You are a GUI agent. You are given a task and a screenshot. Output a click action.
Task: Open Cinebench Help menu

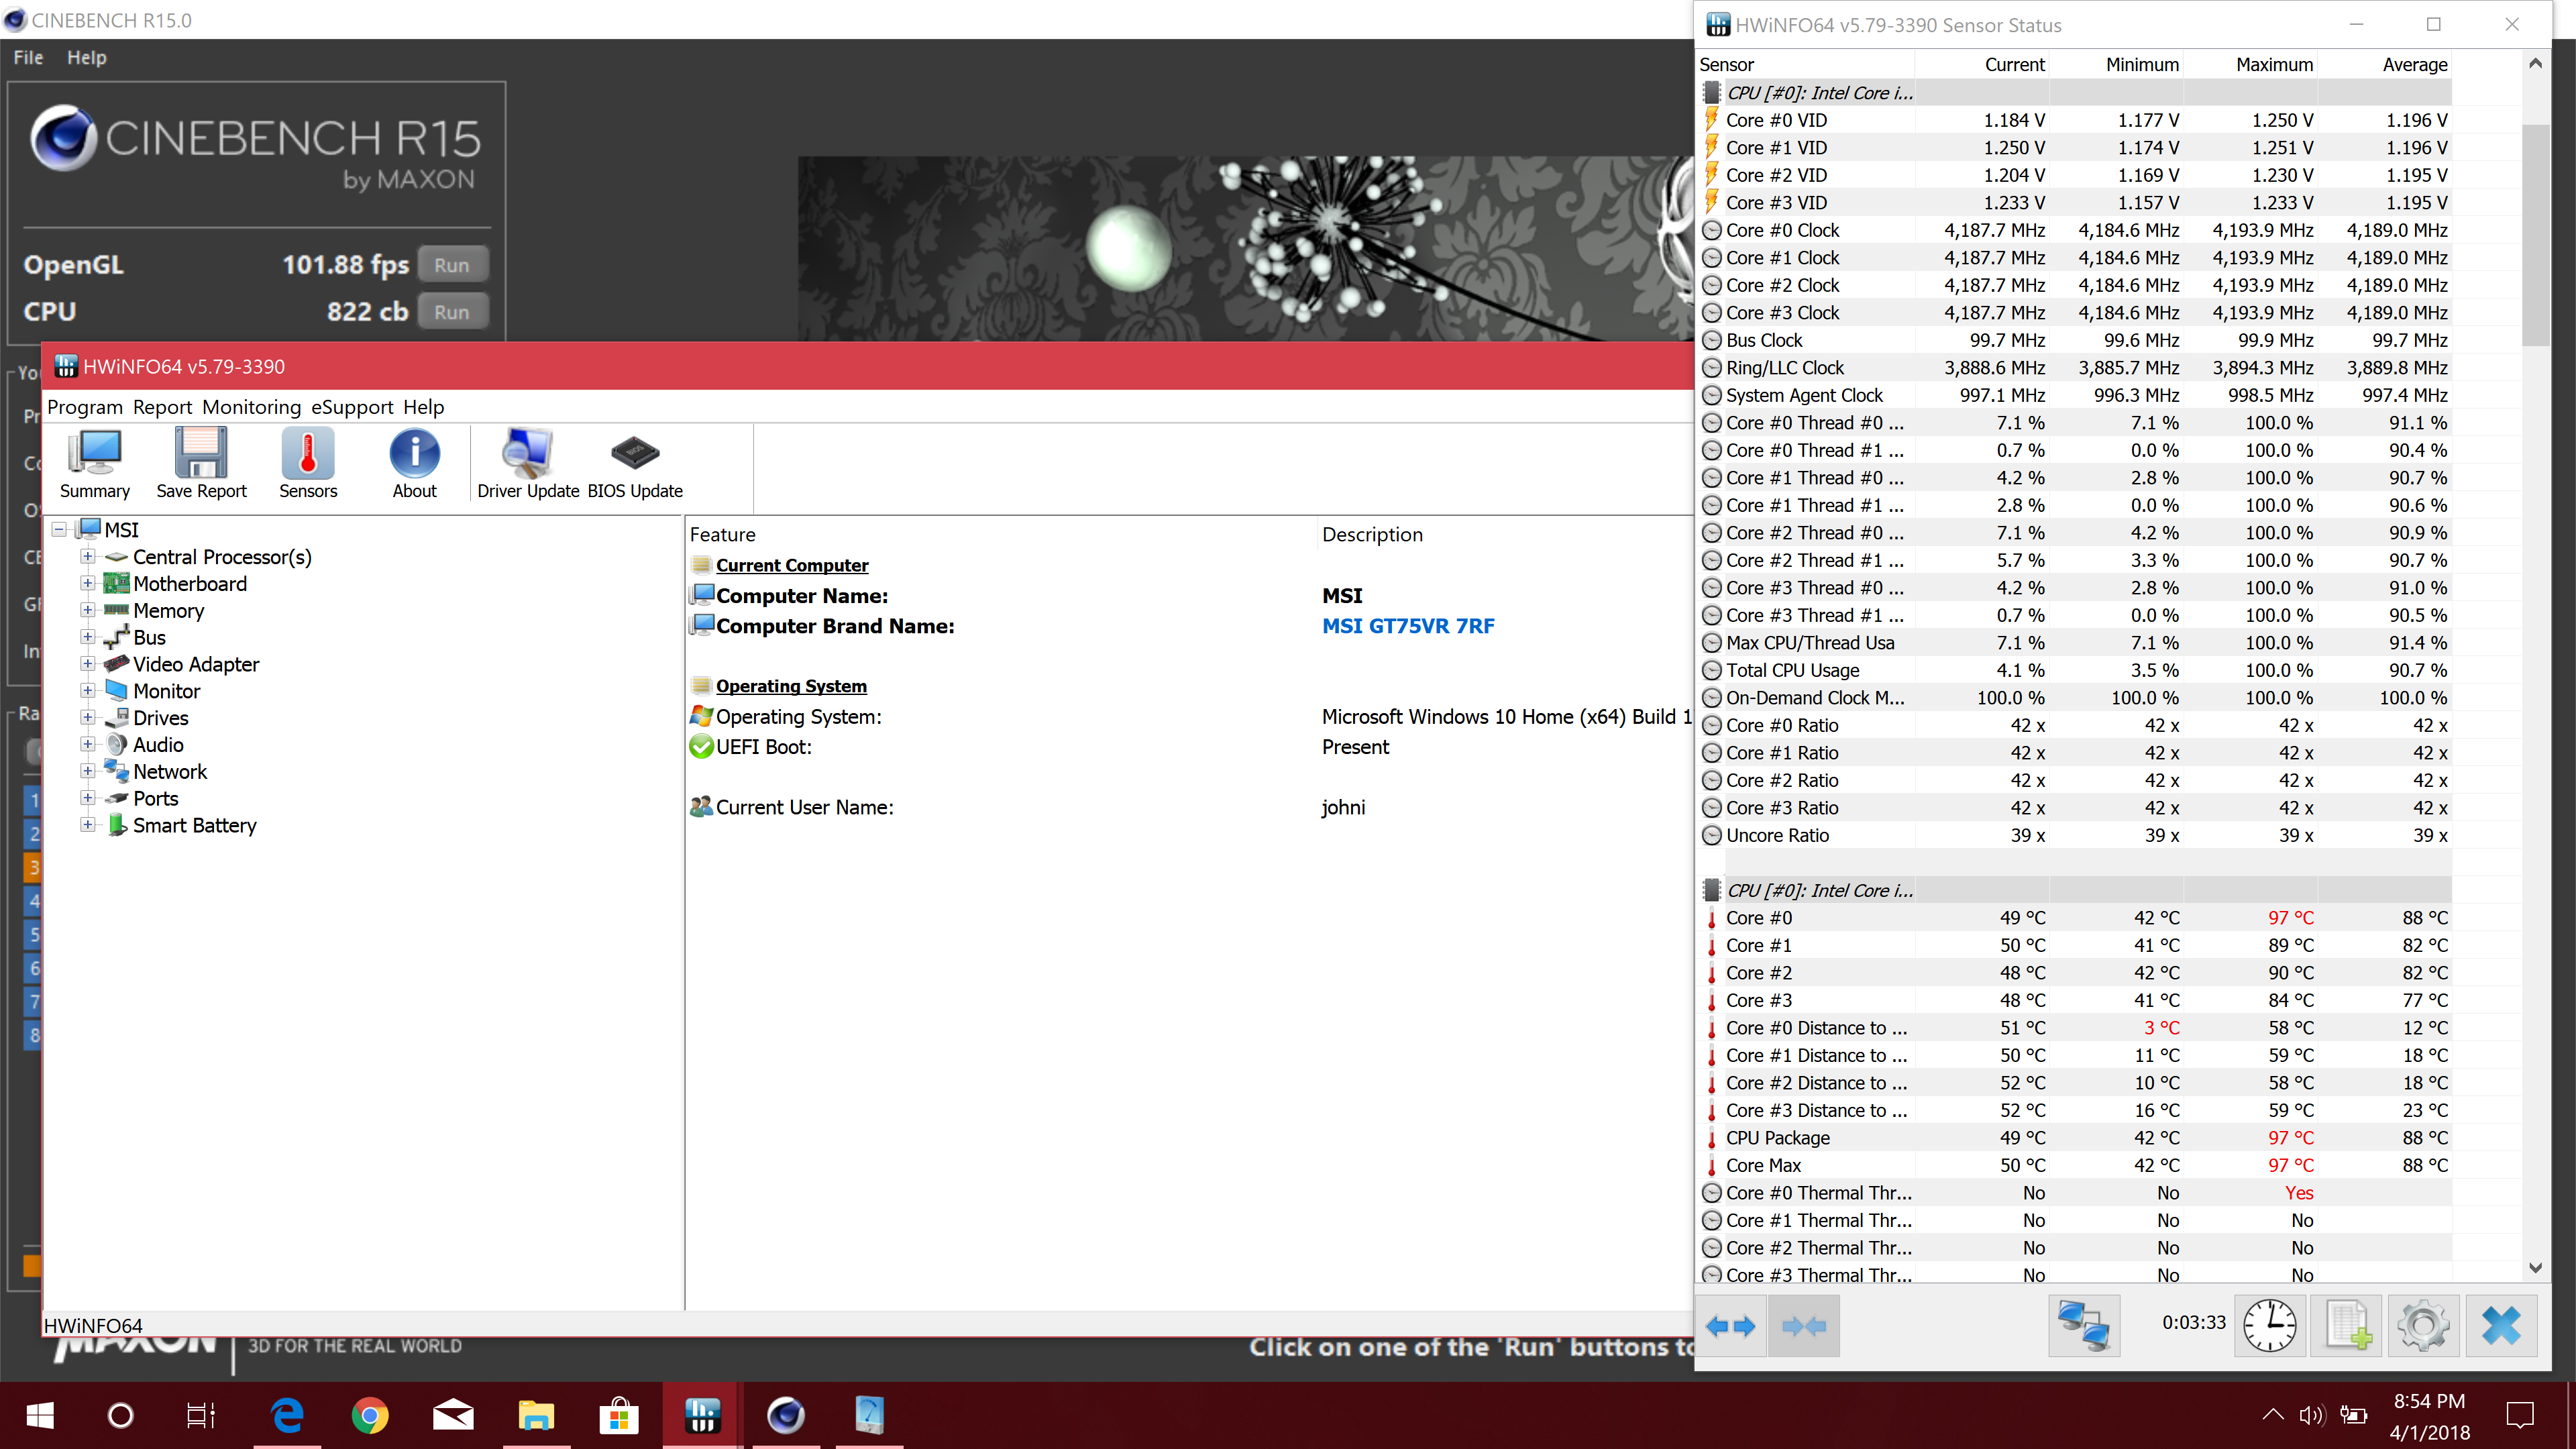(87, 57)
